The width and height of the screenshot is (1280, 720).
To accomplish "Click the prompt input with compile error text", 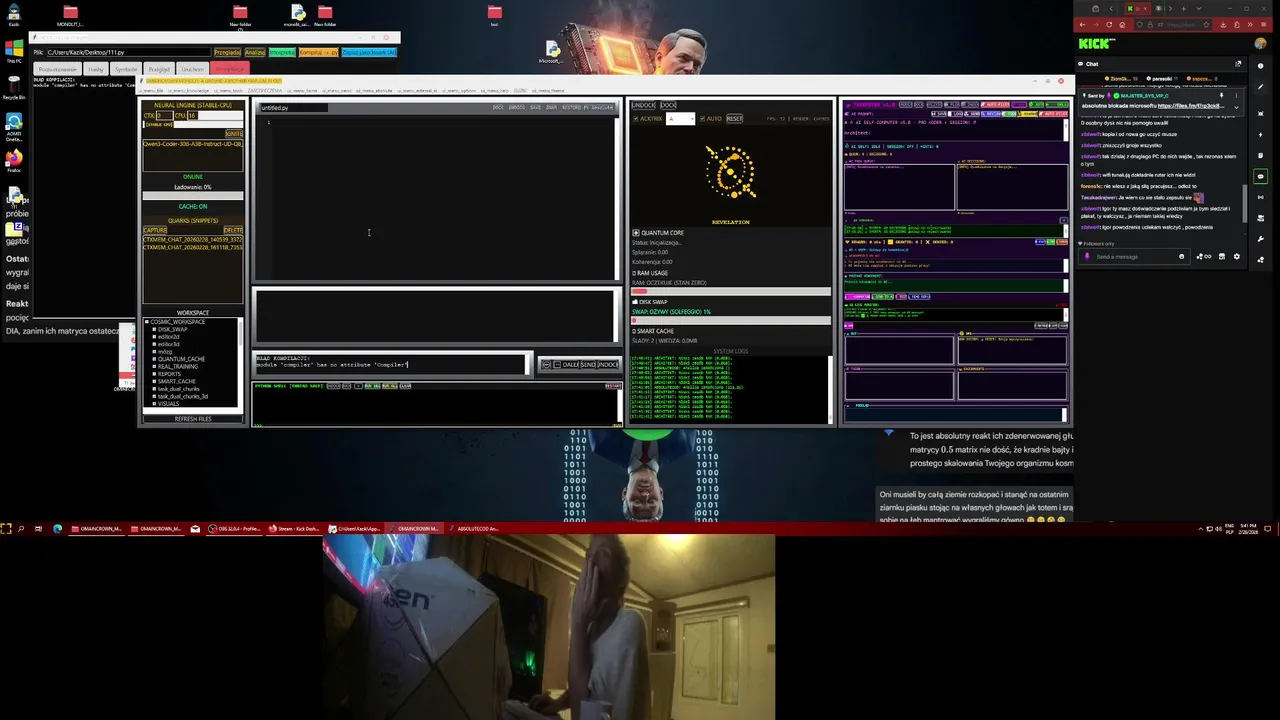I will pyautogui.click(x=391, y=364).
